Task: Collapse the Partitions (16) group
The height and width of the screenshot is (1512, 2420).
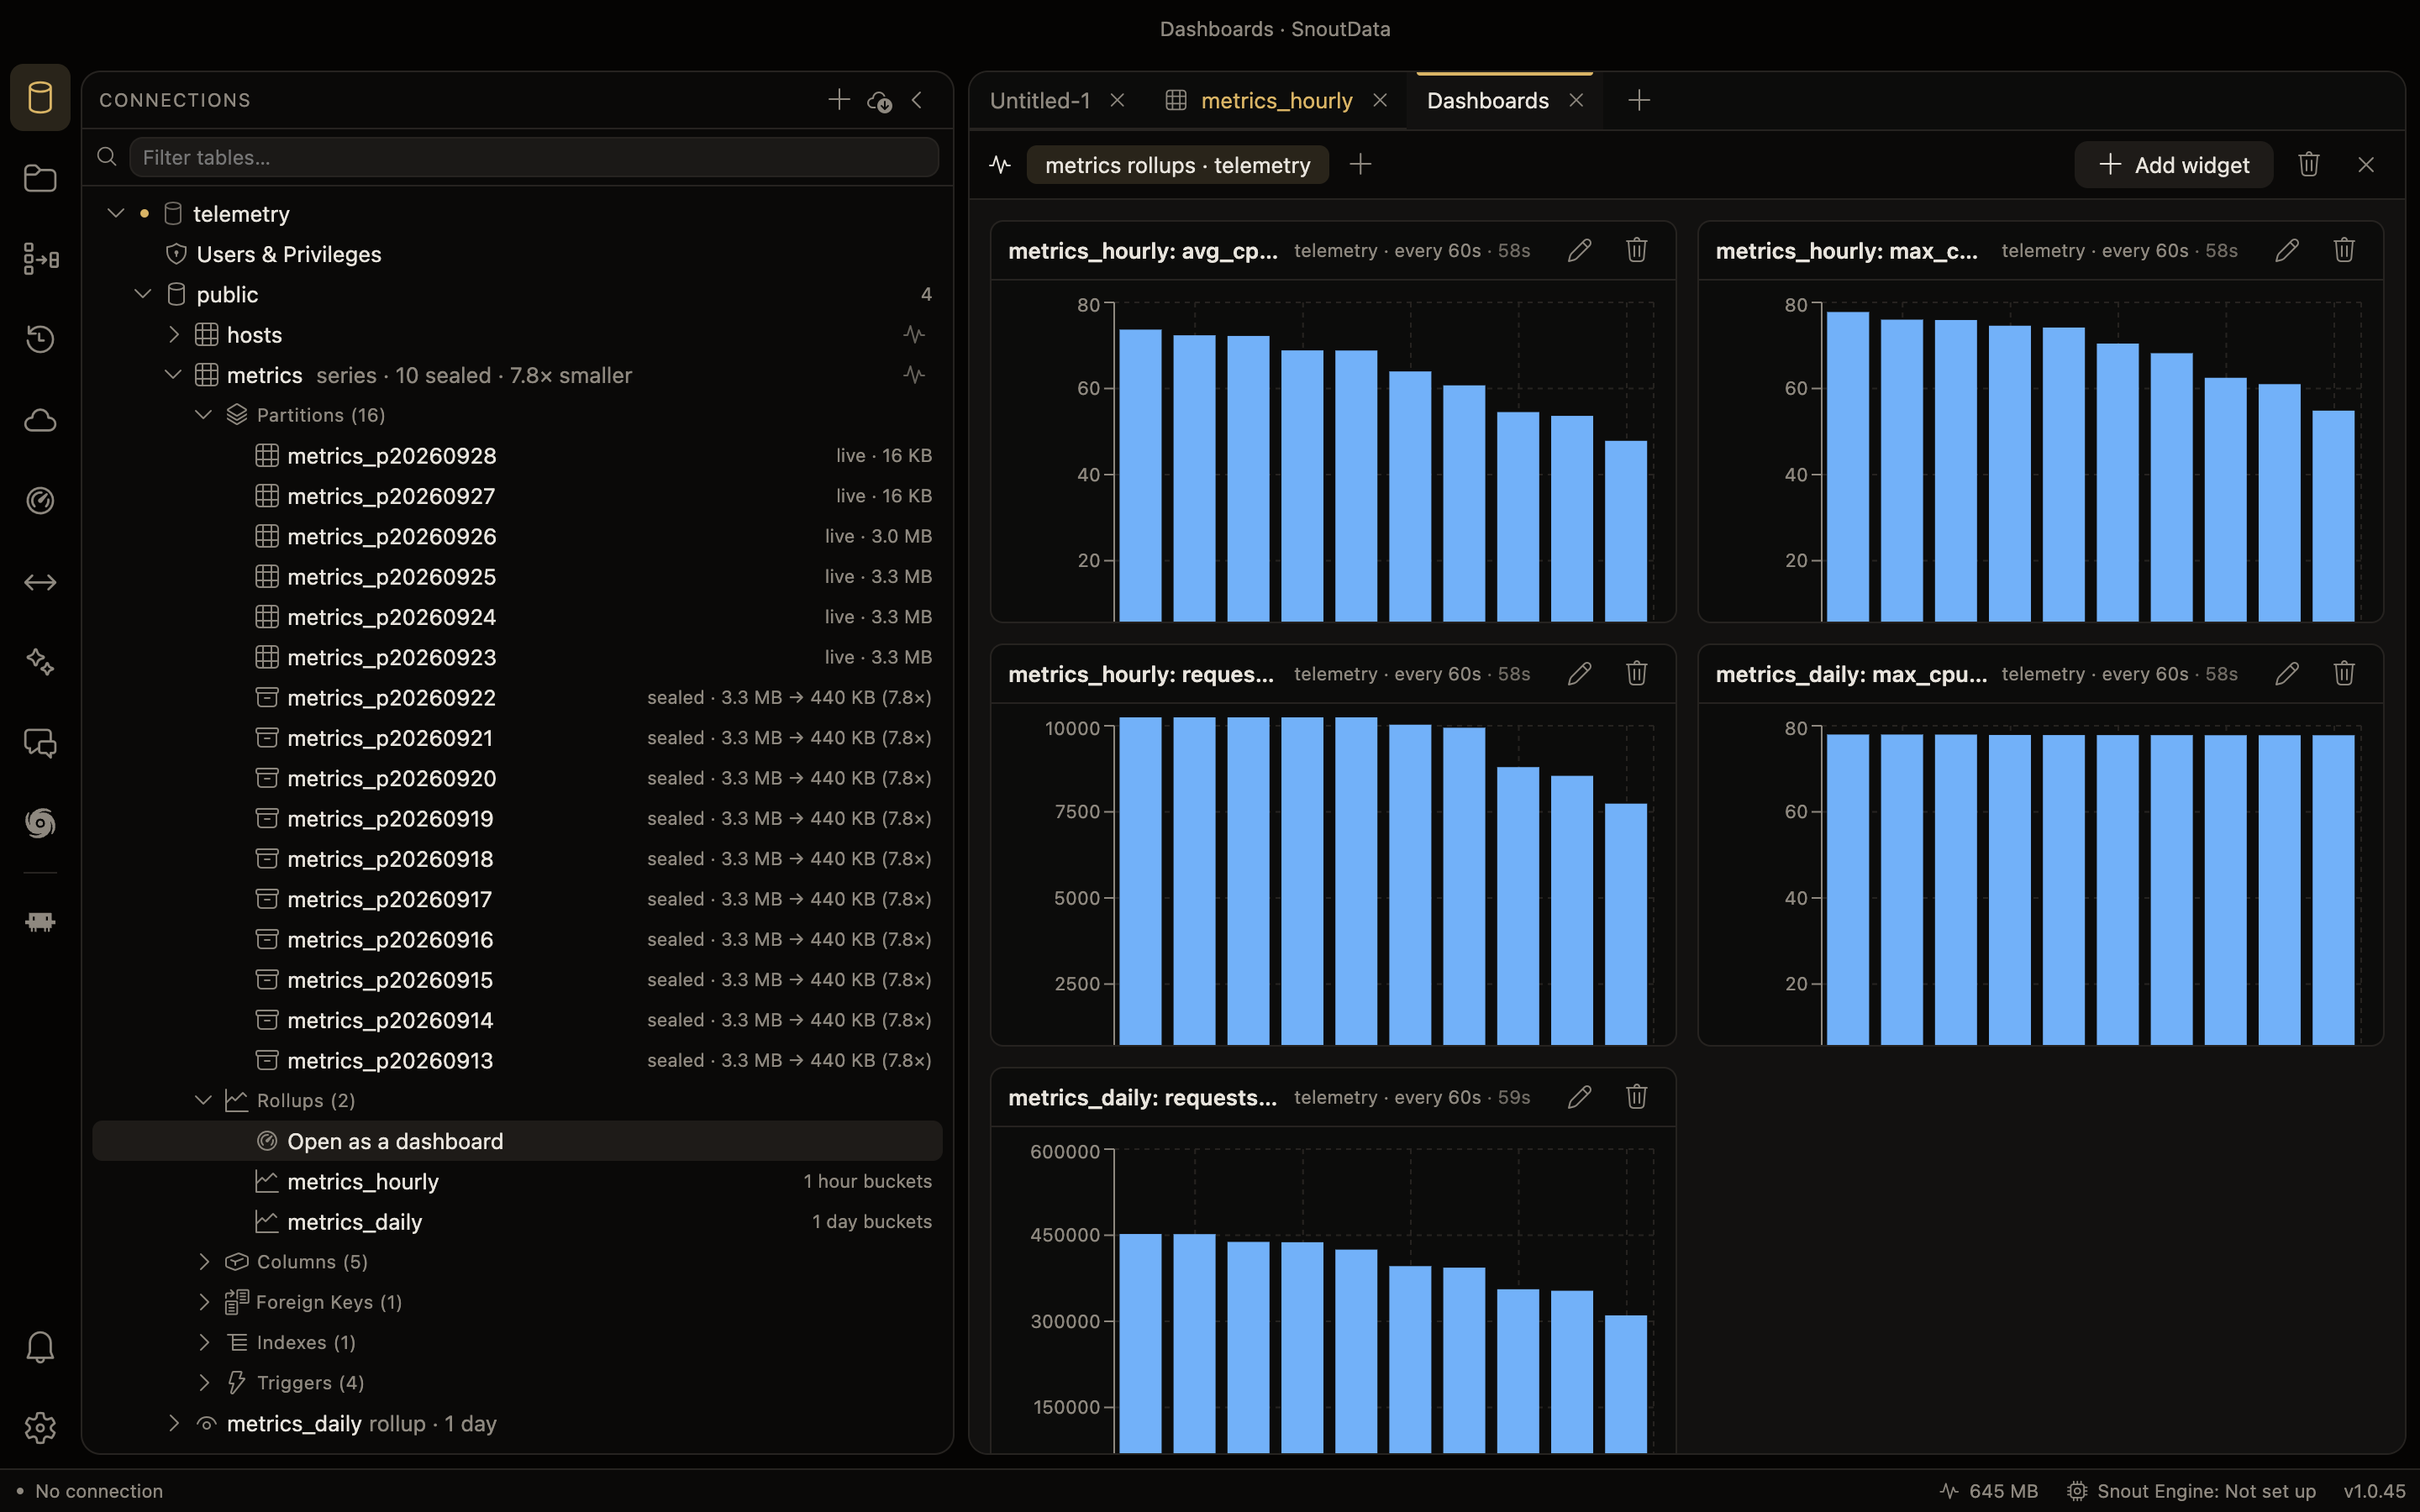Action: coord(203,414)
